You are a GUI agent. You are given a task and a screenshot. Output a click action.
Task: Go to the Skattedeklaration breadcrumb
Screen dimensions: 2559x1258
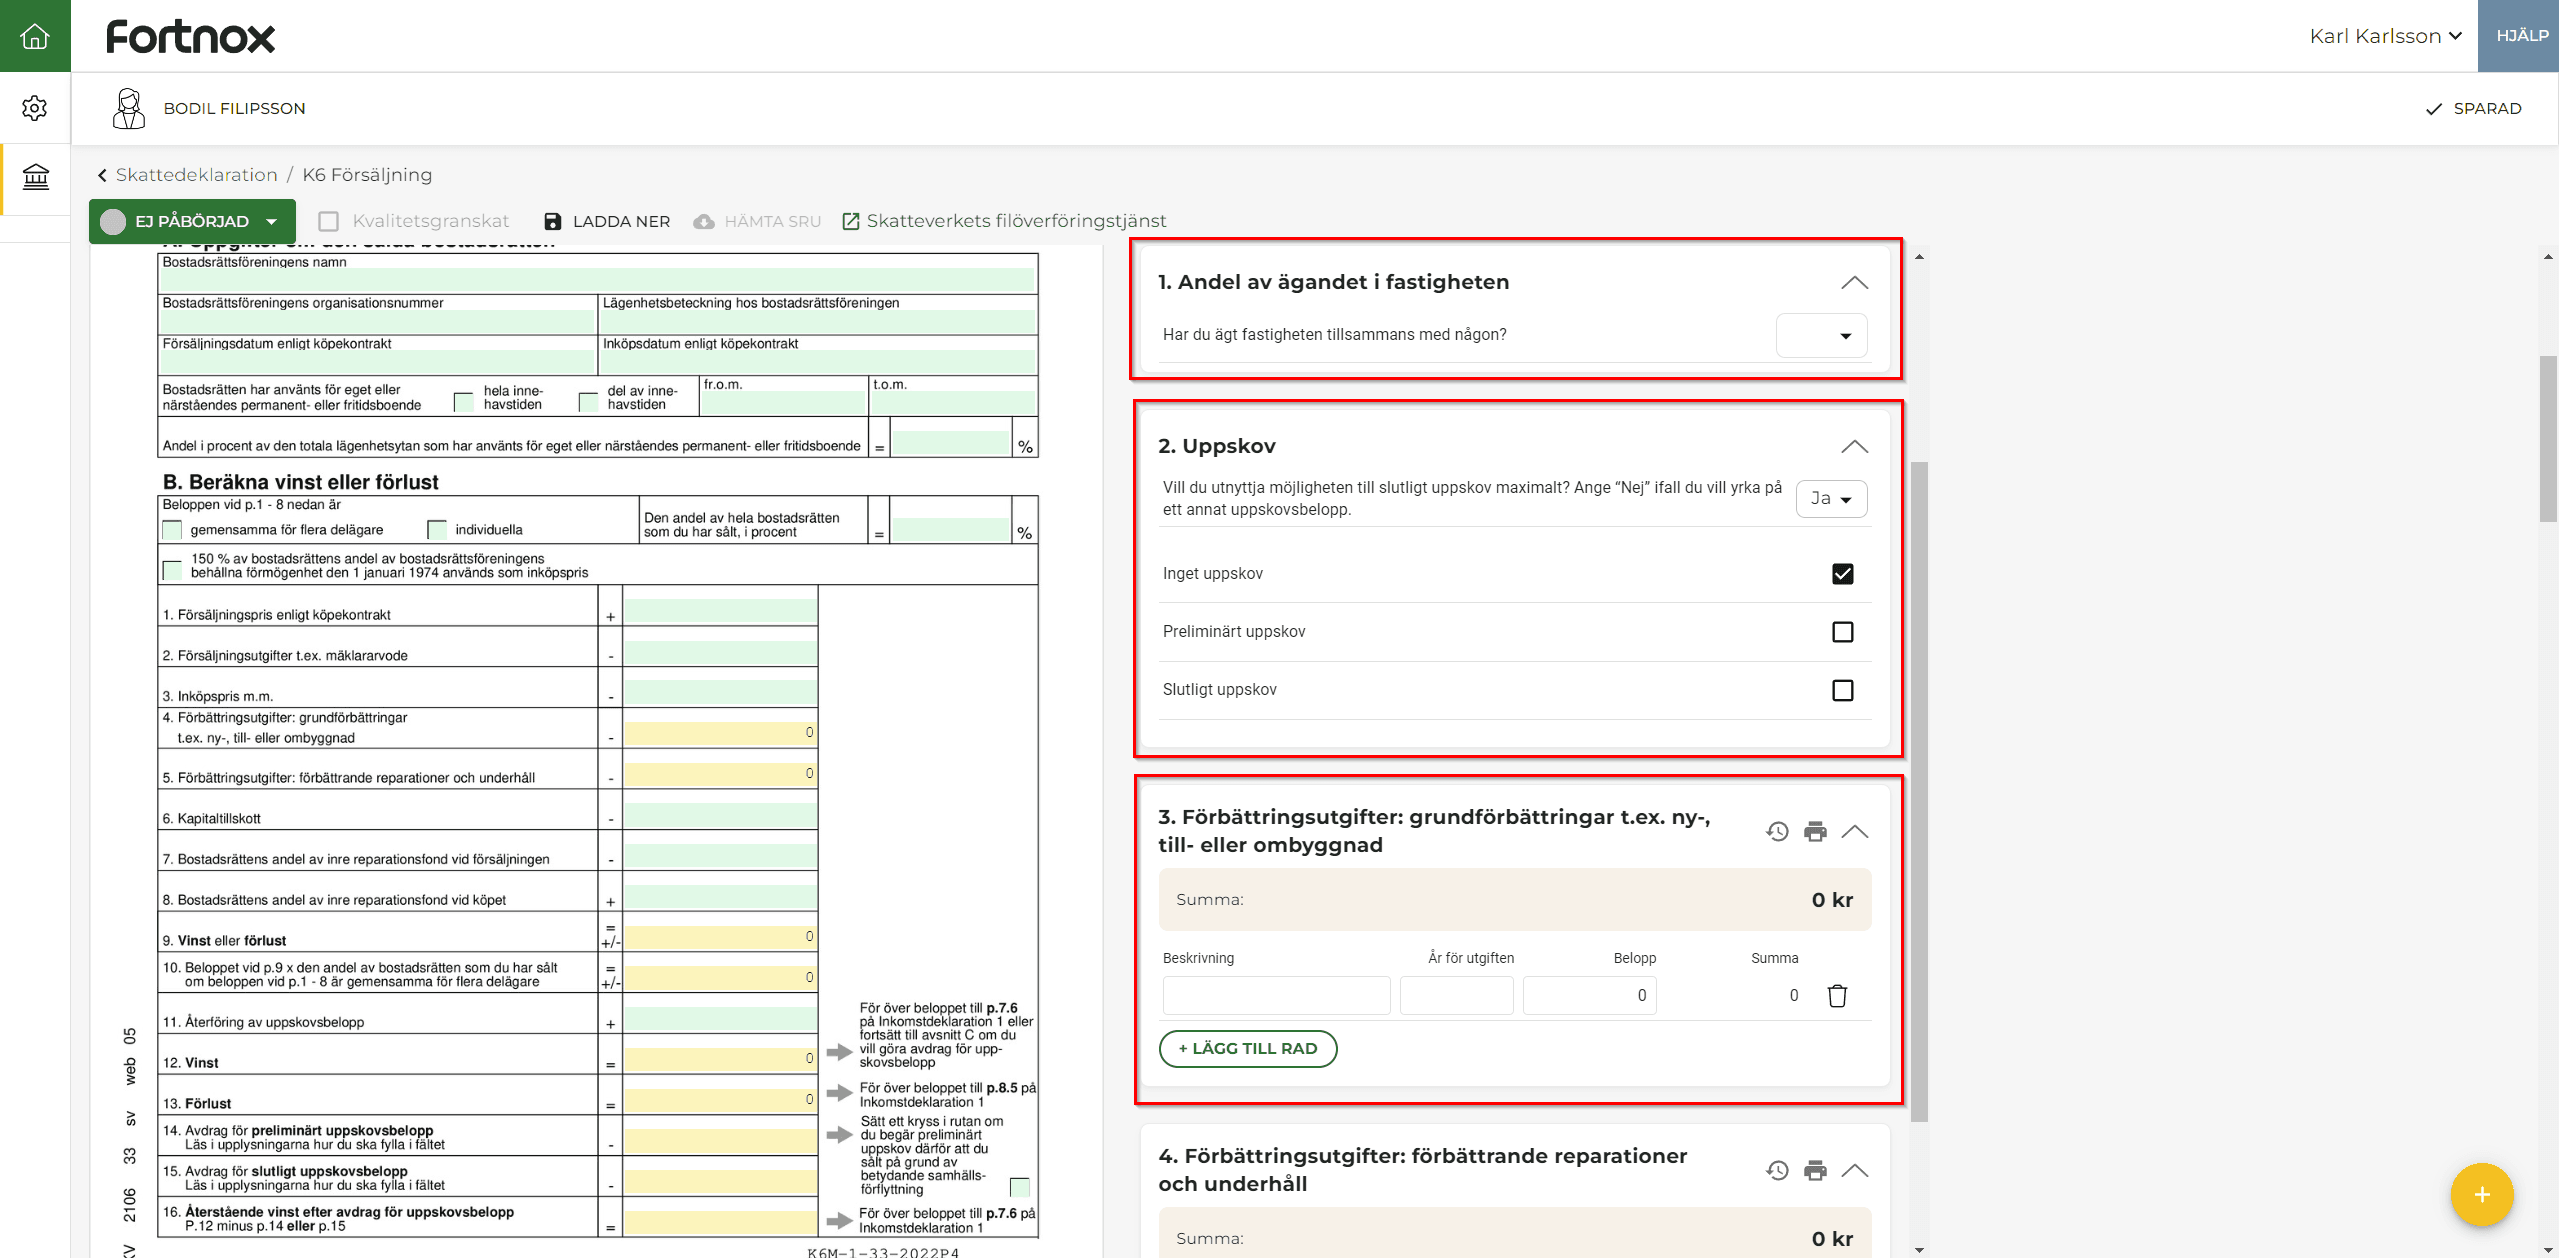click(196, 175)
